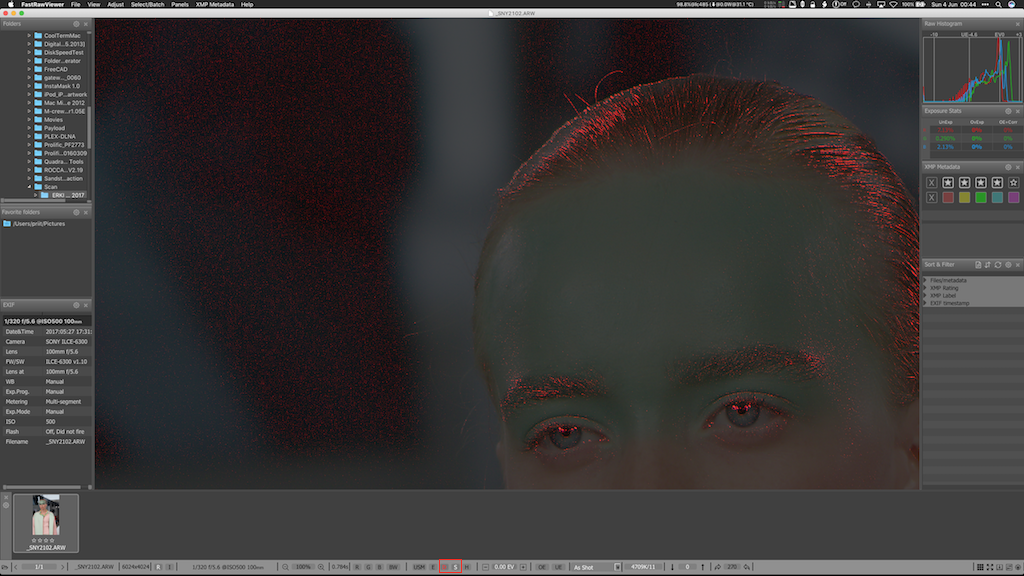
Task: Rotate image clockwise using rotate arrow icon
Action: point(718,567)
